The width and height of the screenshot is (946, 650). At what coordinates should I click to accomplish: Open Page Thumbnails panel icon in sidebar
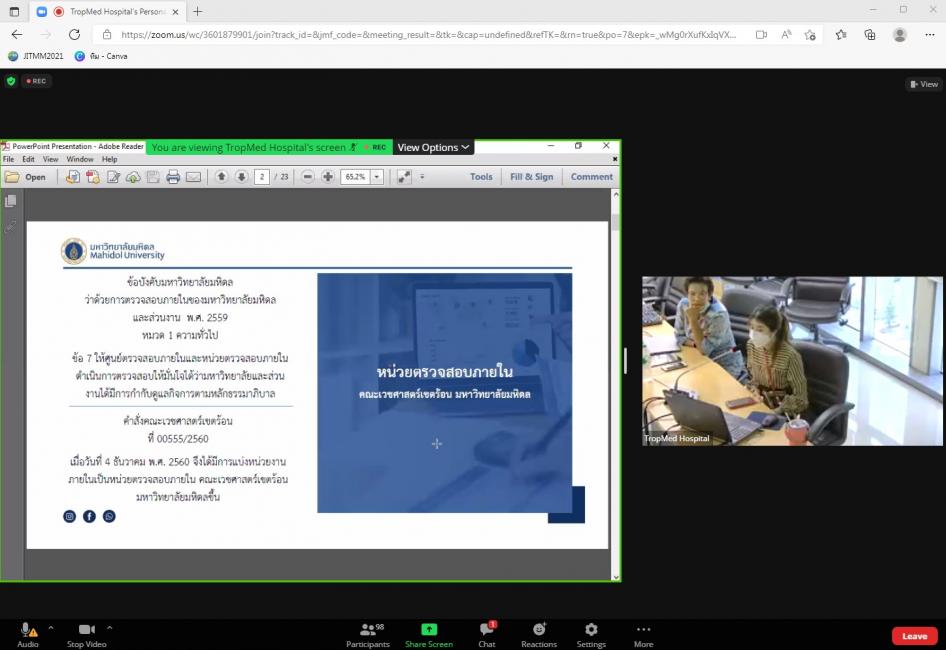11,201
